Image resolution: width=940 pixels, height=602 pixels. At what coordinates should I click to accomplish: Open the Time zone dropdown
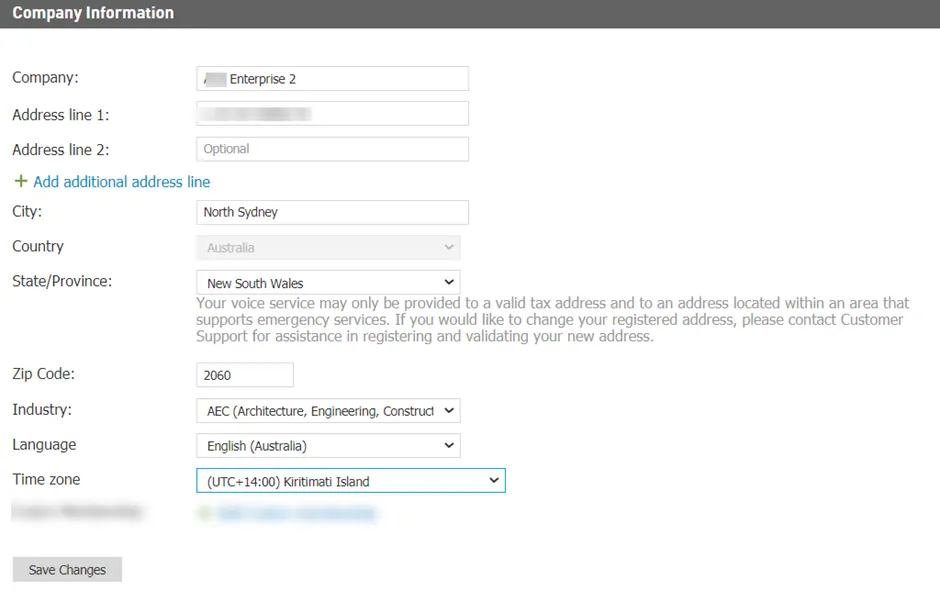(x=351, y=481)
